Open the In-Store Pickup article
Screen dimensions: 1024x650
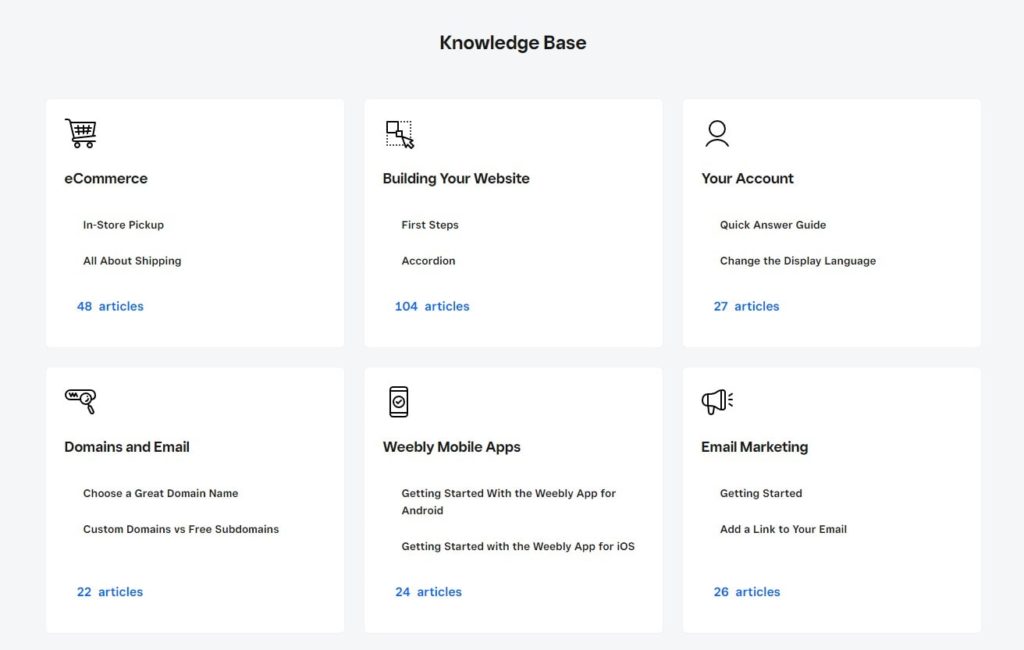(123, 225)
